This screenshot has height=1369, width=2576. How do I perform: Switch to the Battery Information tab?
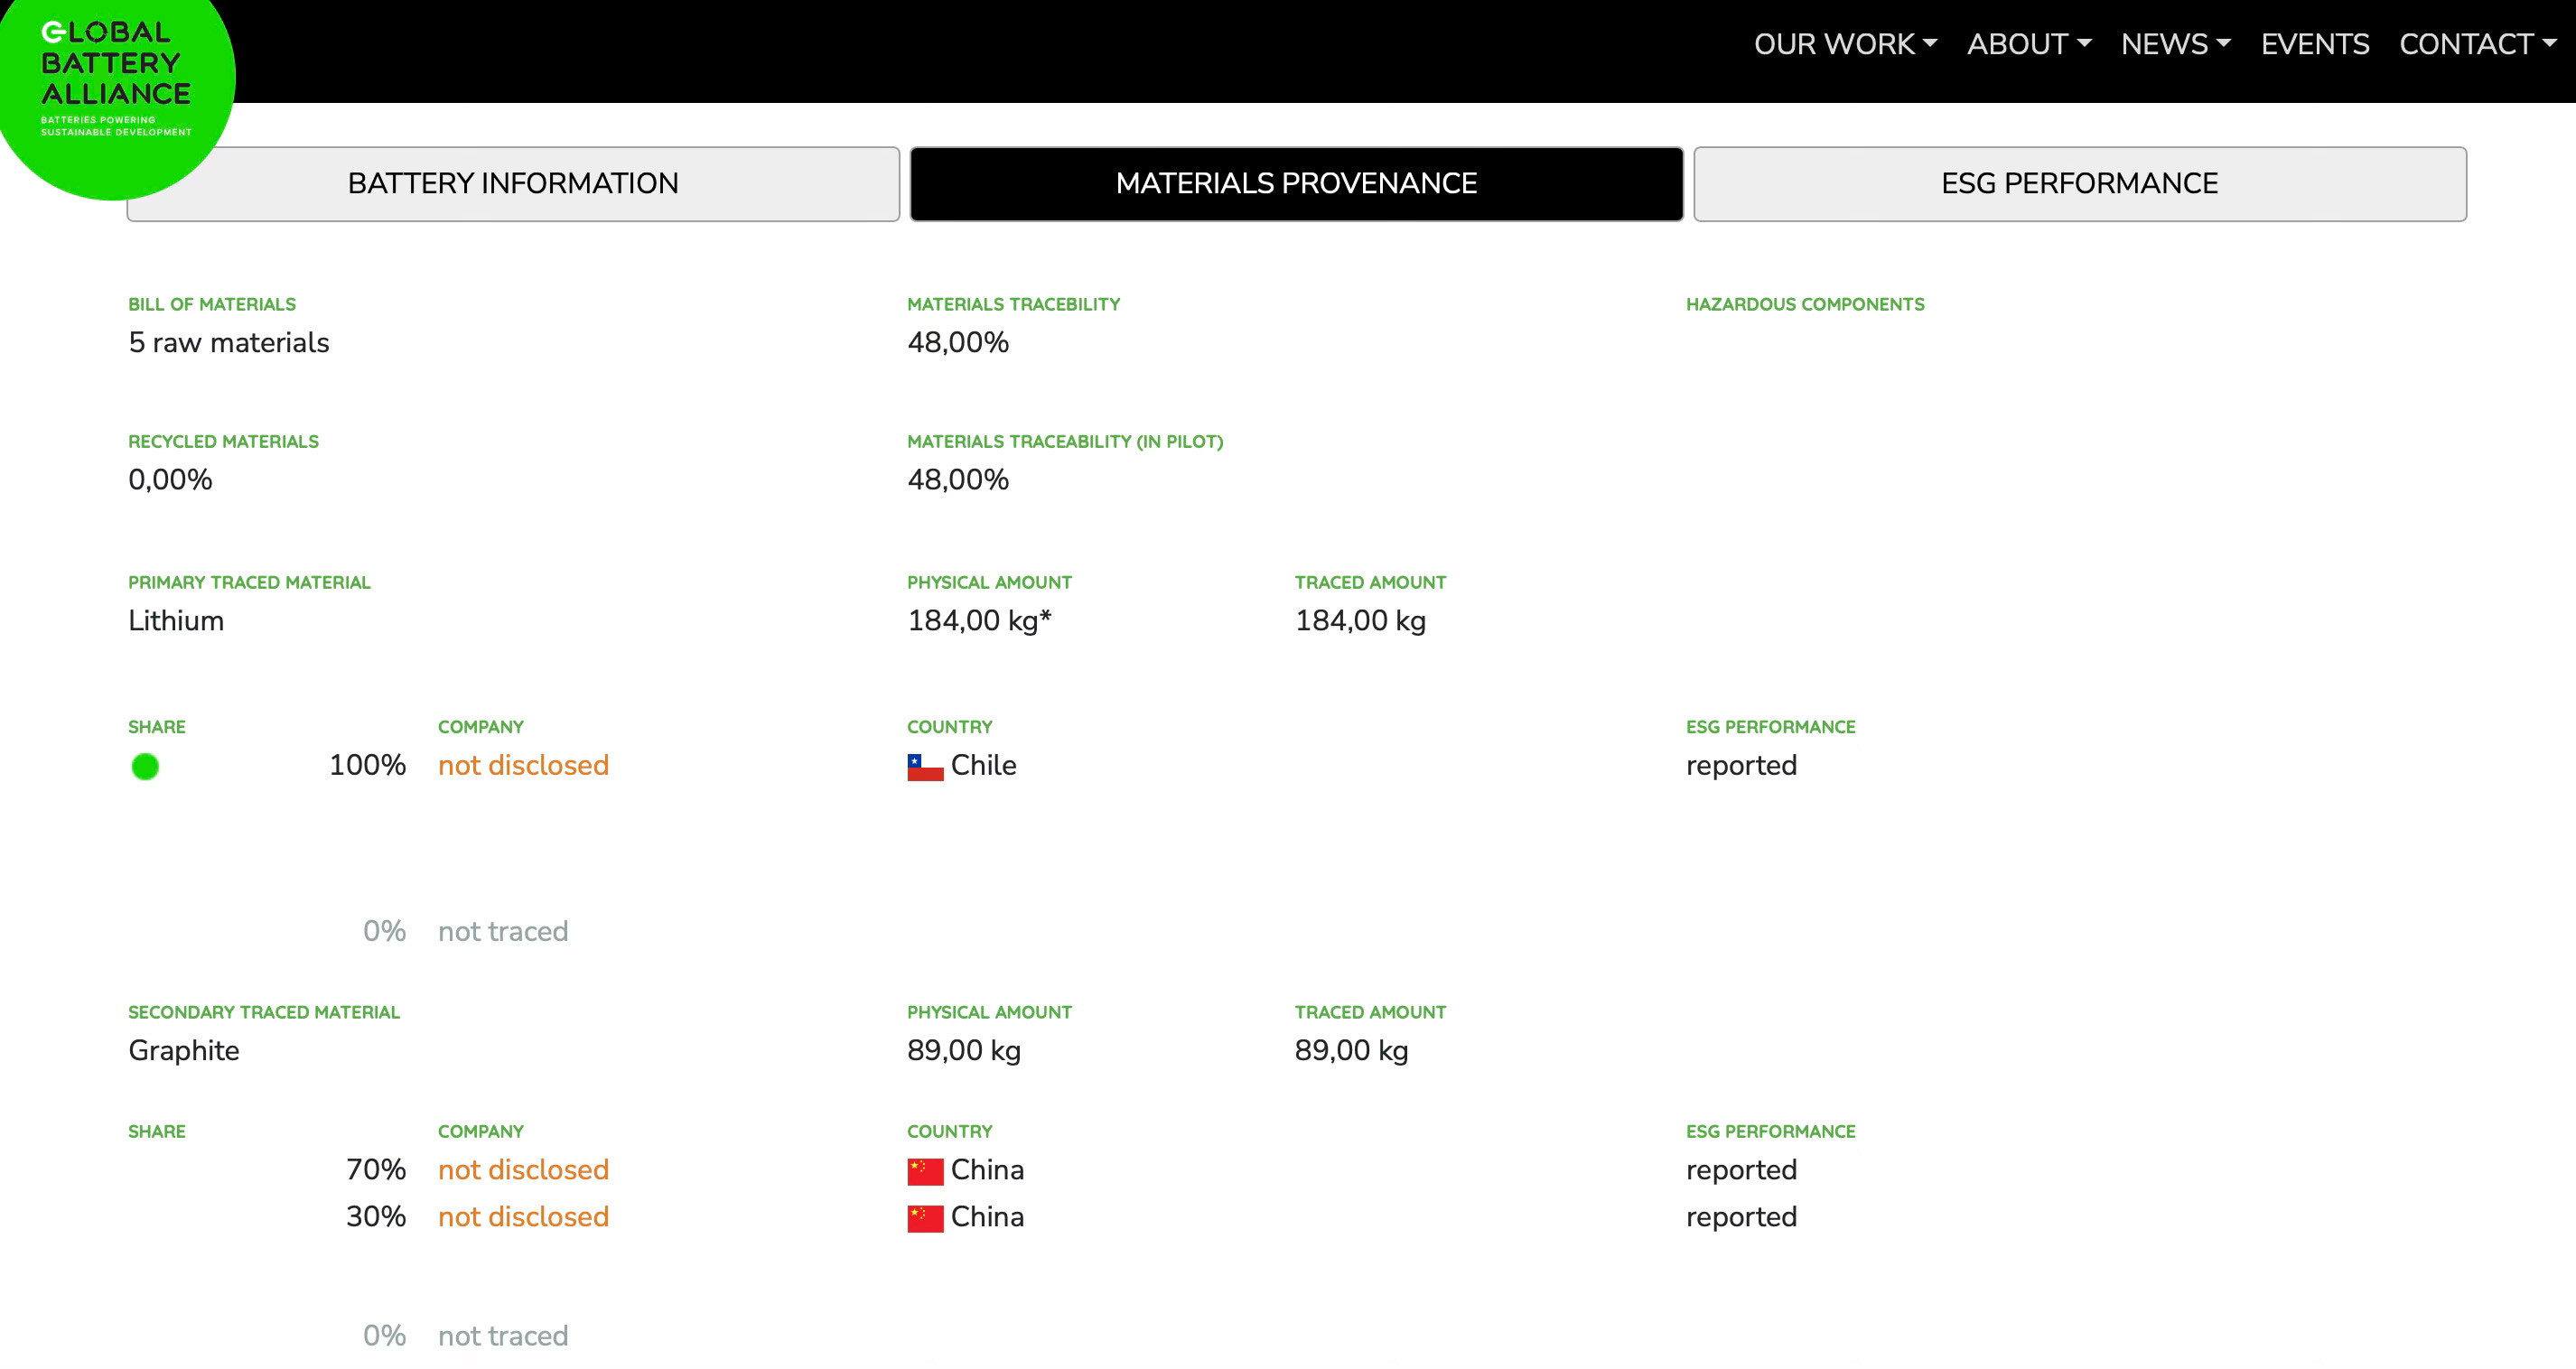pyautogui.click(x=513, y=183)
